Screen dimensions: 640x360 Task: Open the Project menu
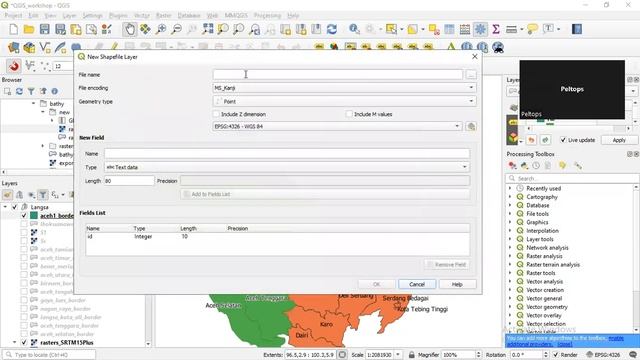(x=13, y=16)
